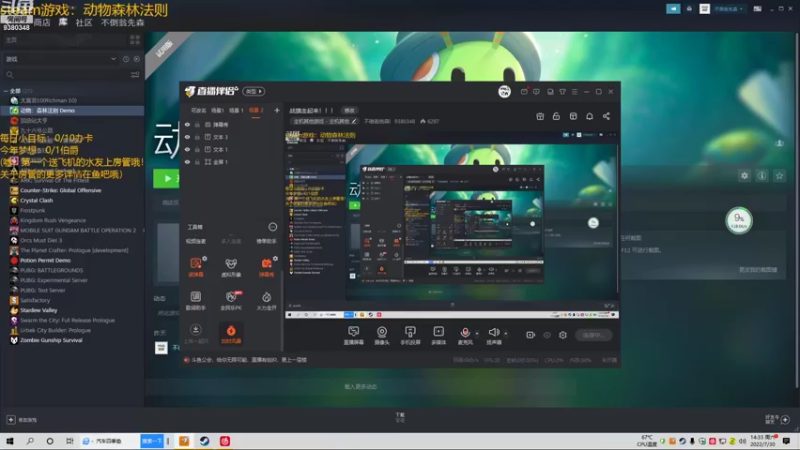Start recording with the camcorder icon
800x450 pixels.
click(531, 335)
